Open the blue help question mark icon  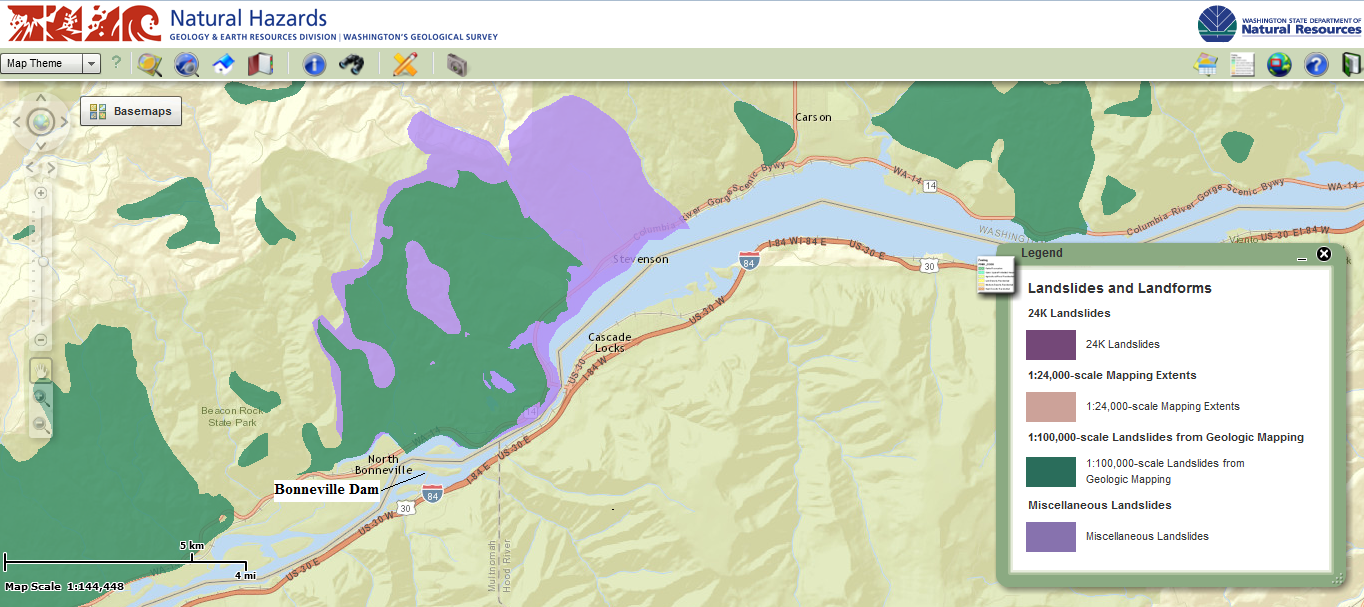(x=1316, y=65)
